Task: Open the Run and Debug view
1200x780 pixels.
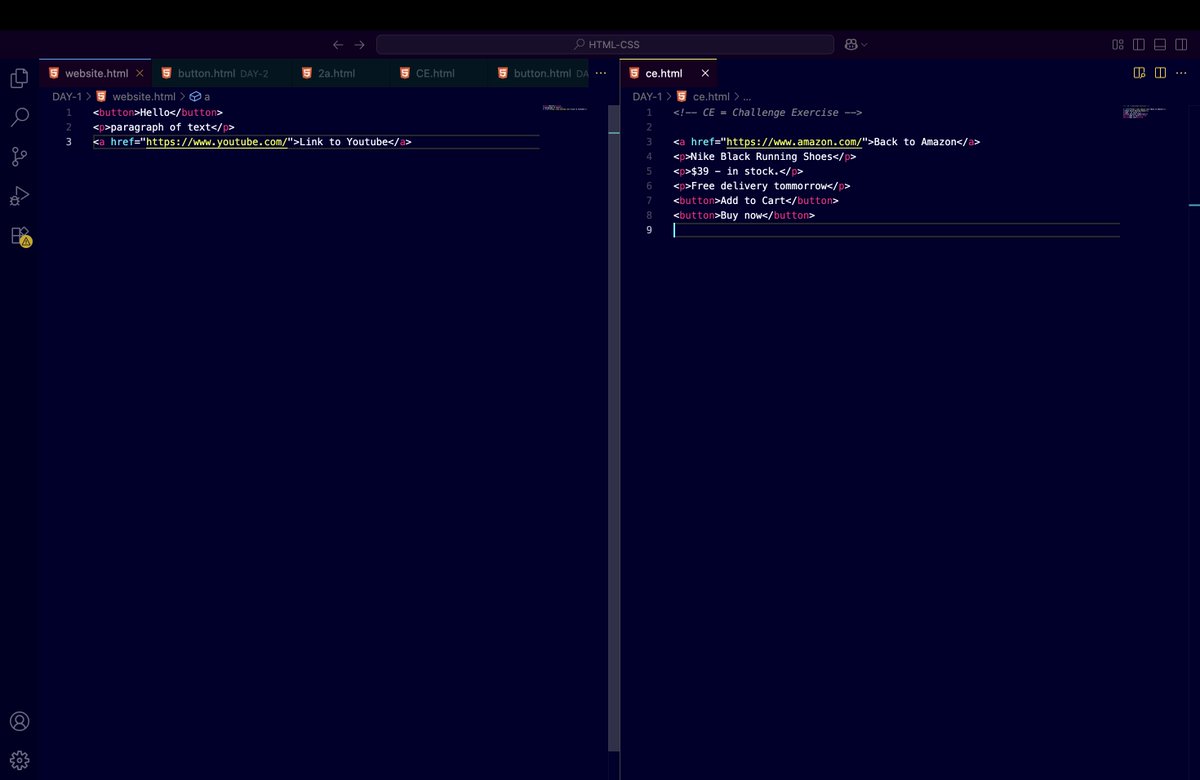Action: (x=19, y=196)
